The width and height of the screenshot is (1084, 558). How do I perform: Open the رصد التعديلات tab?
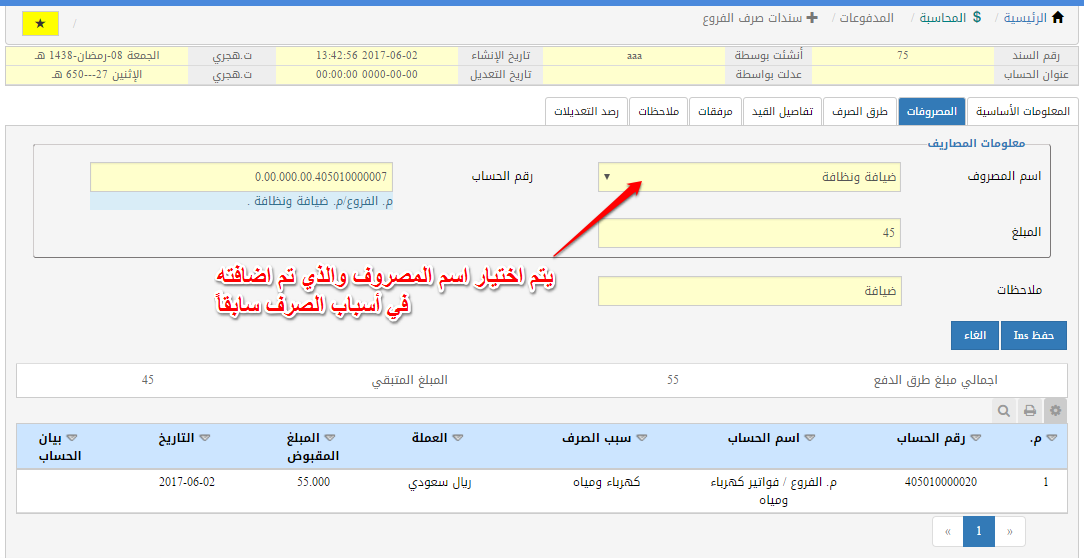tap(587, 112)
